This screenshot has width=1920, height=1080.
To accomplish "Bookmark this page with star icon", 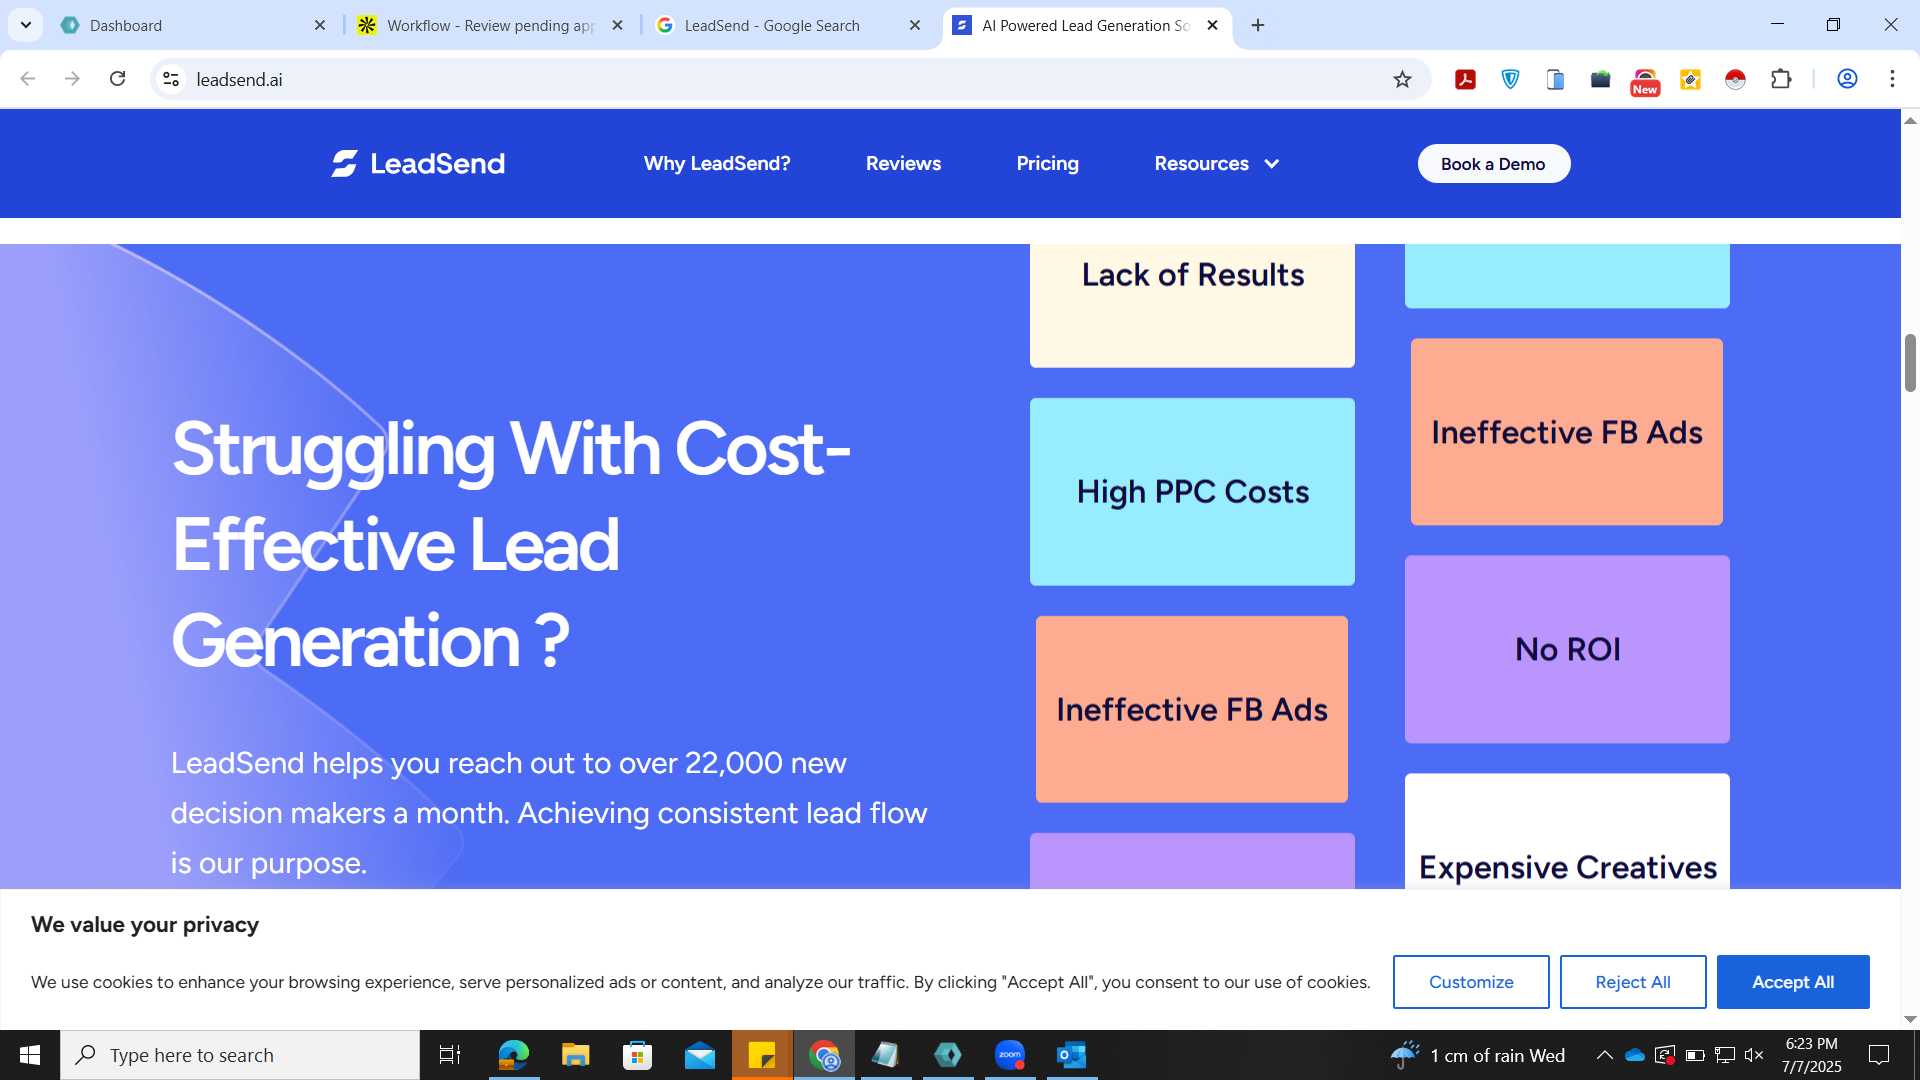I will point(1402,79).
